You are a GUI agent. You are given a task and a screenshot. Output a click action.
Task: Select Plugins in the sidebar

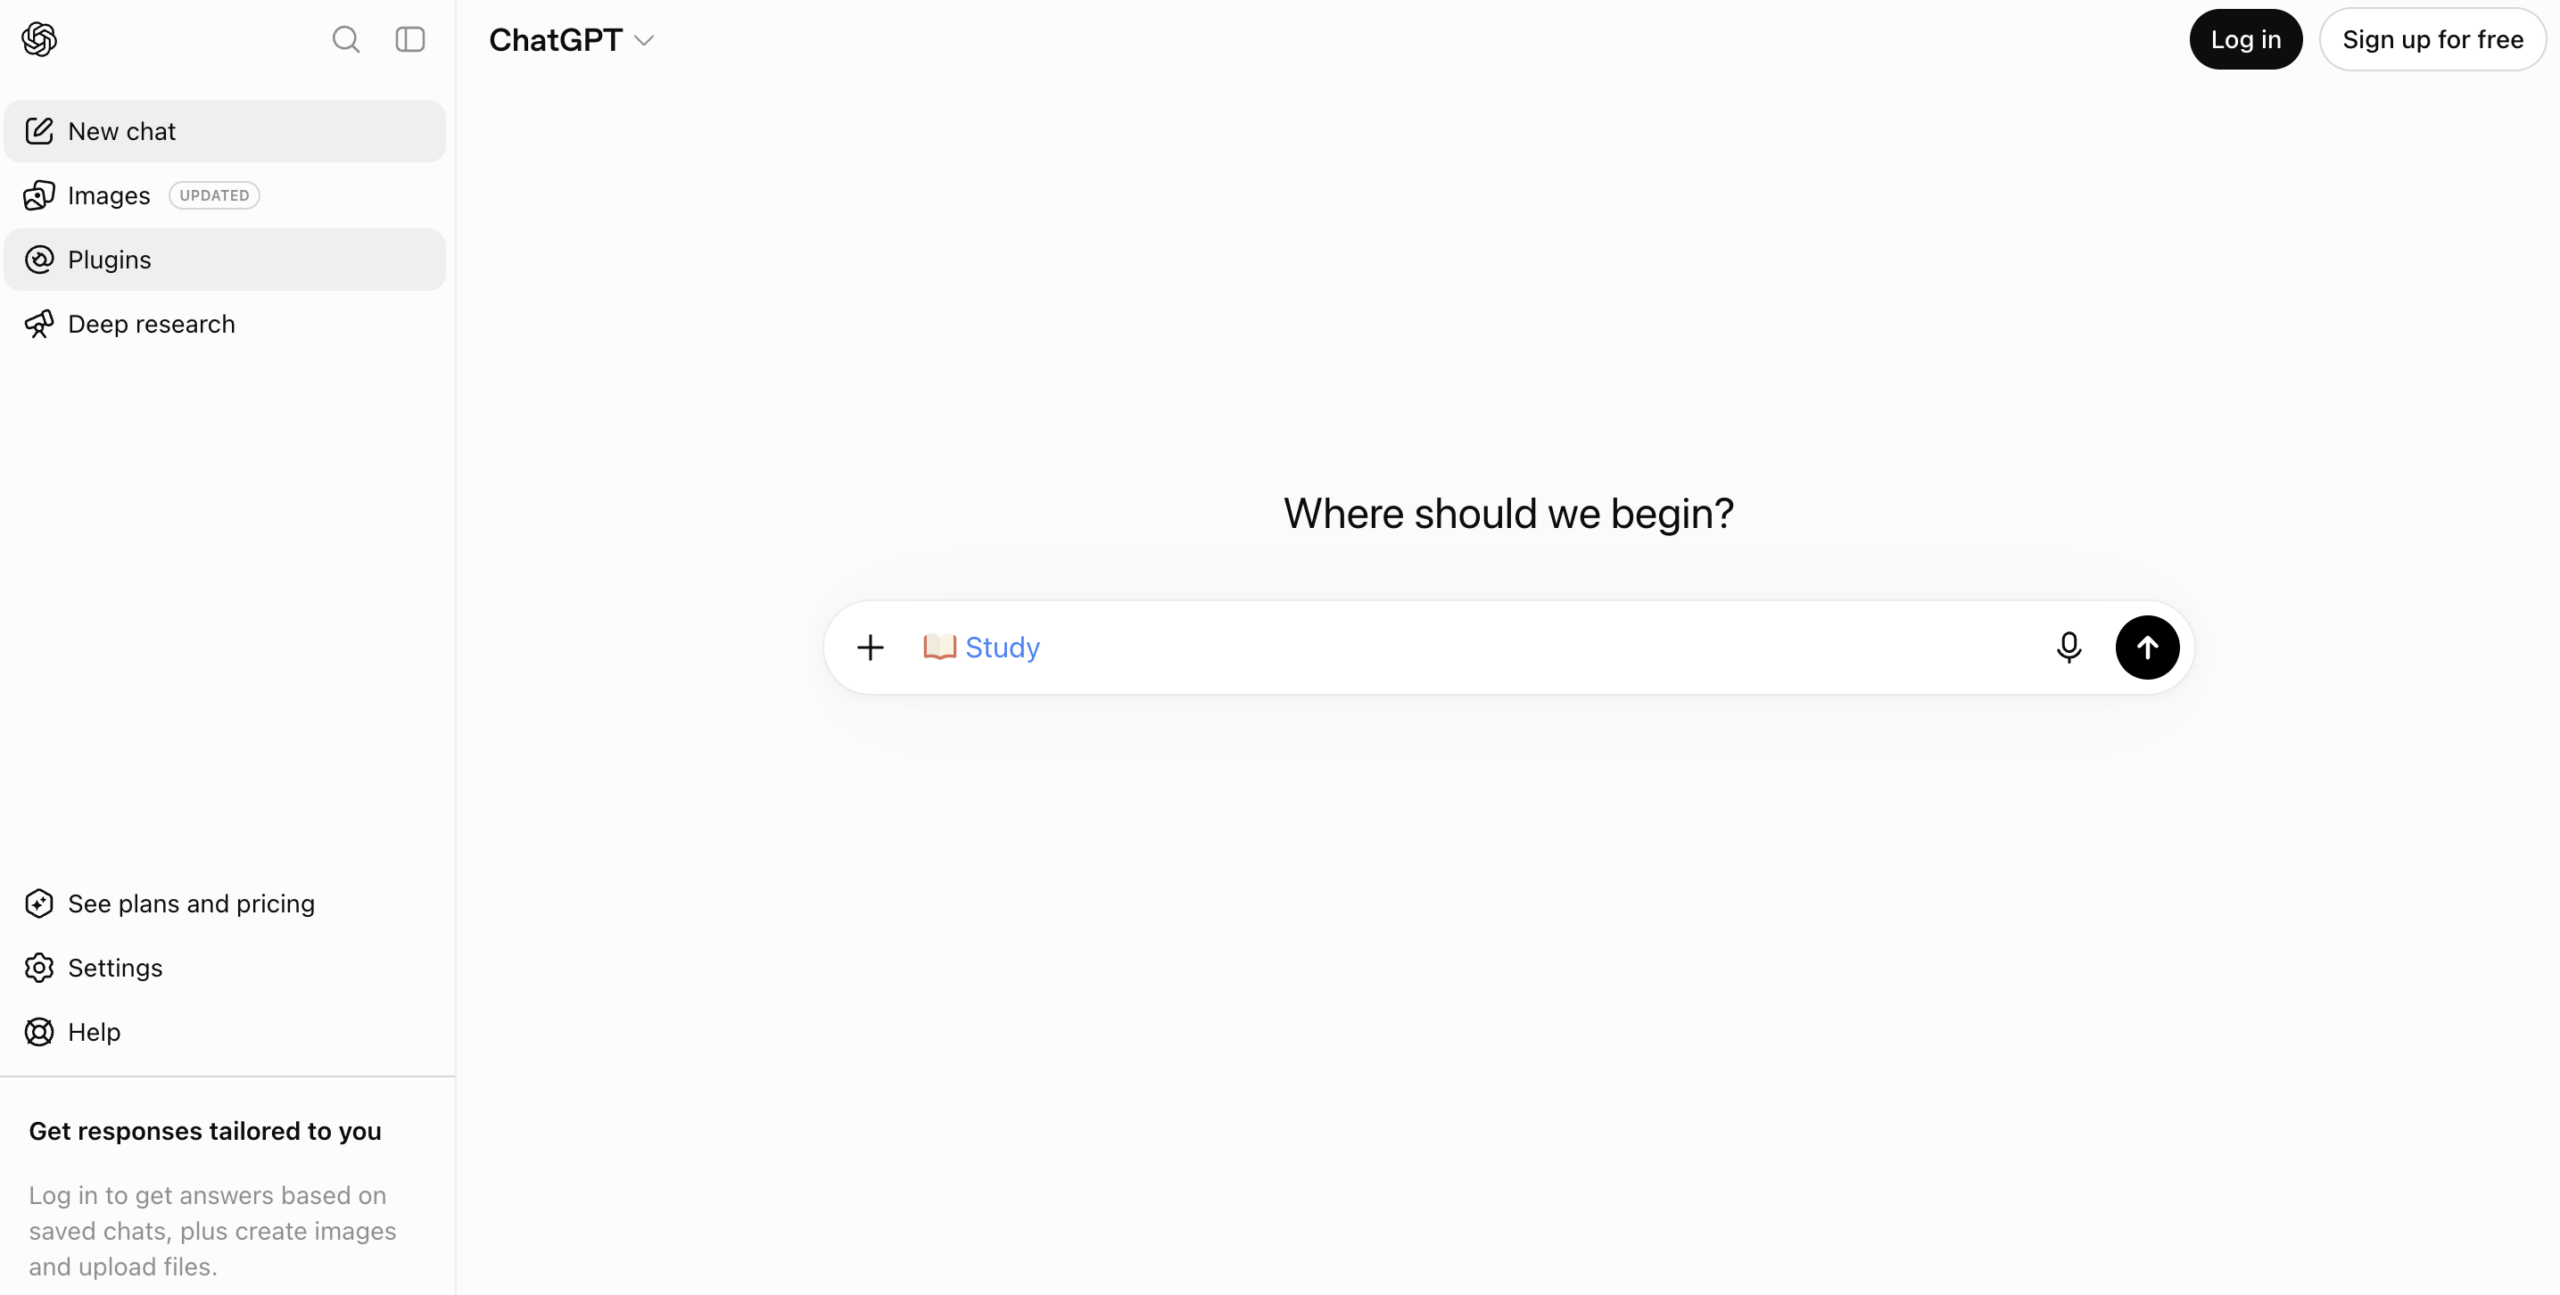pos(225,259)
